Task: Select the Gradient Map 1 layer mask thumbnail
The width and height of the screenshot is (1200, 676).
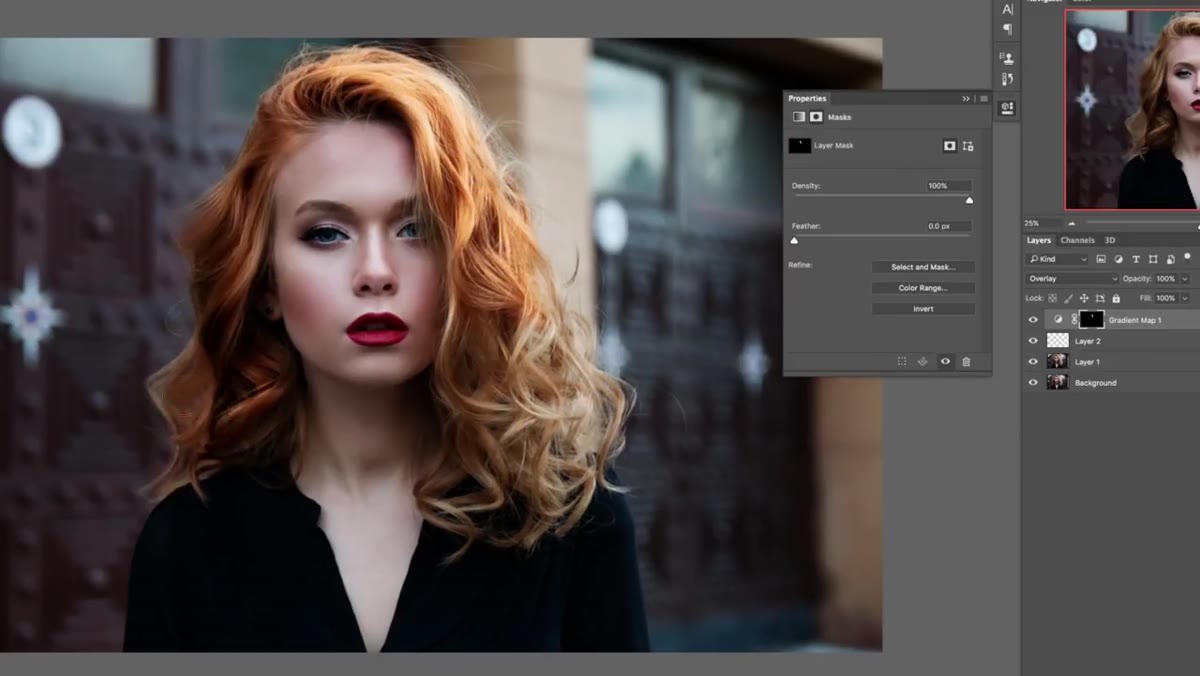Action: pos(1092,320)
